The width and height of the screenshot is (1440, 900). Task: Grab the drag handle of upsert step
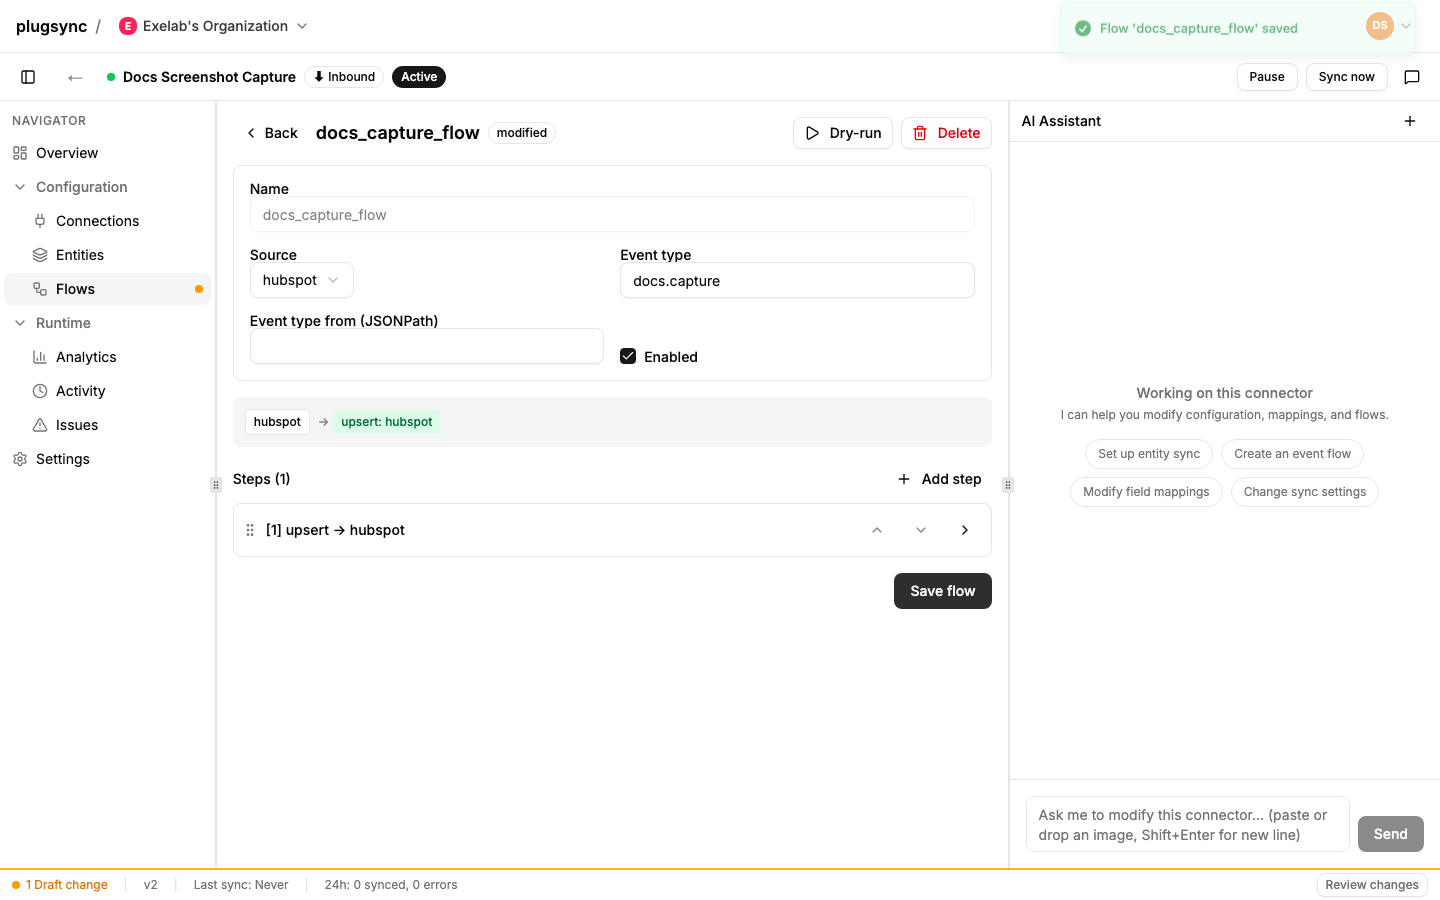250,530
